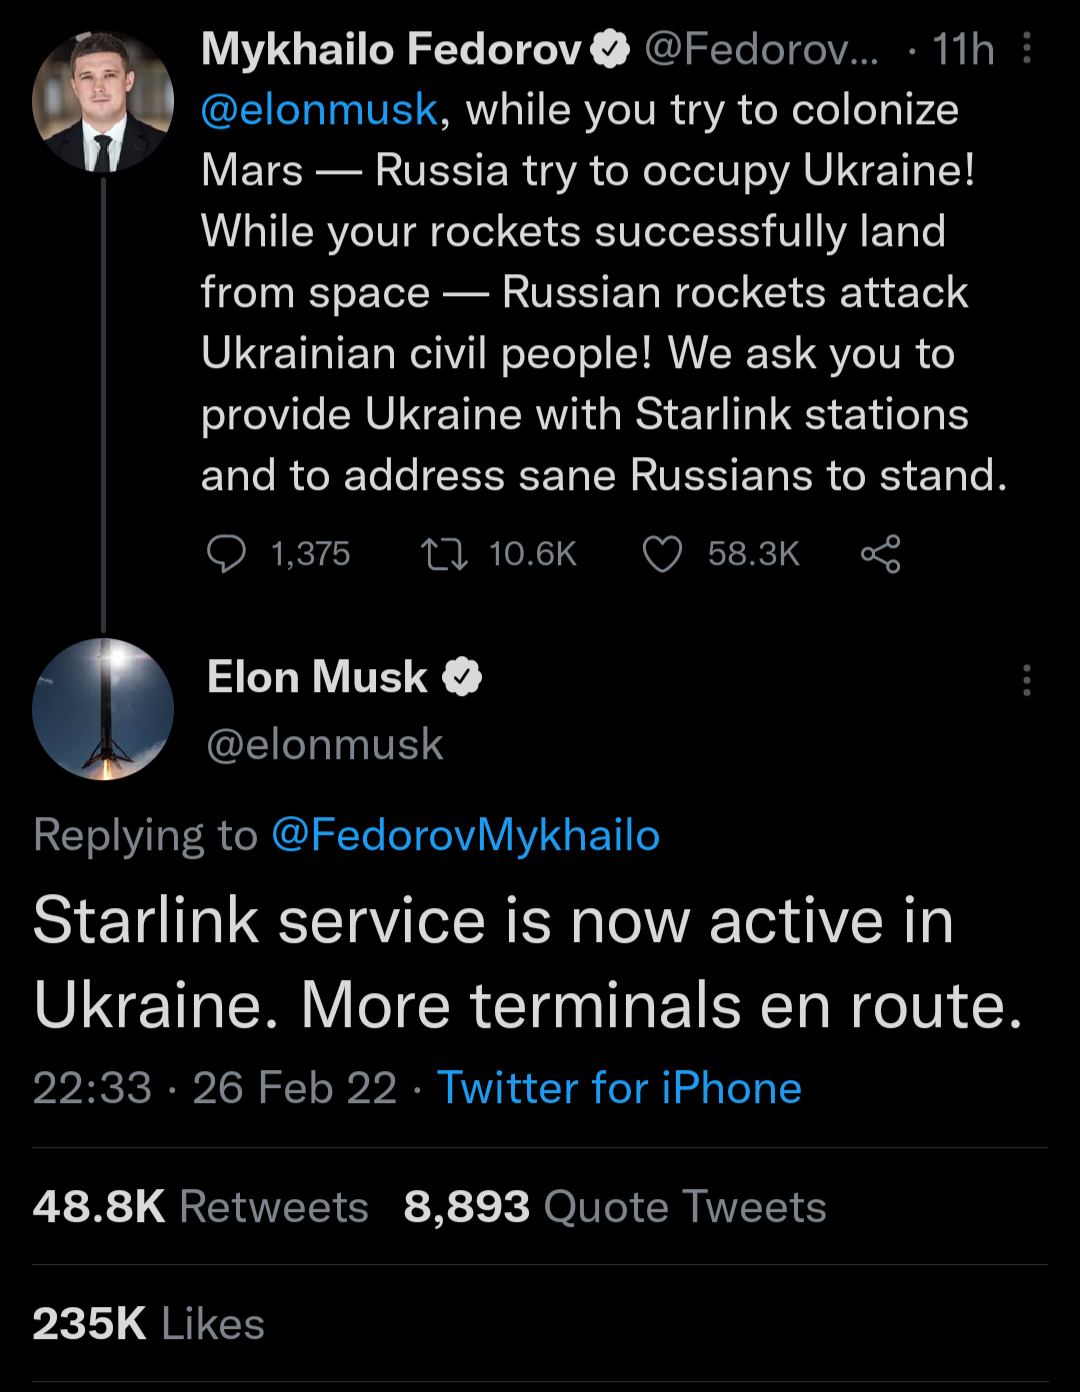
Task: Like Mykhailo Fedorov's tweet
Action: (x=662, y=554)
